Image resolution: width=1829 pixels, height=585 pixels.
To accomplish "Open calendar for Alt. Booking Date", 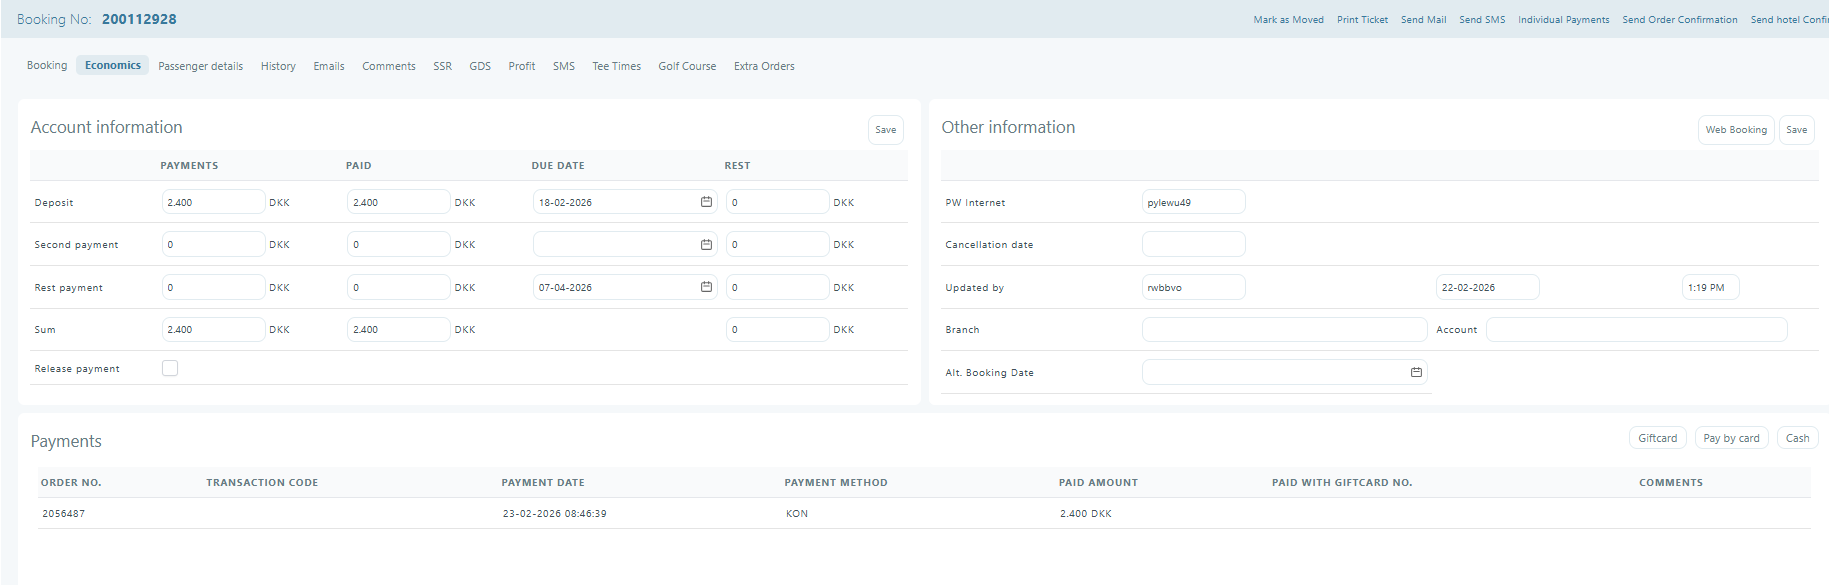I will click(x=1416, y=372).
